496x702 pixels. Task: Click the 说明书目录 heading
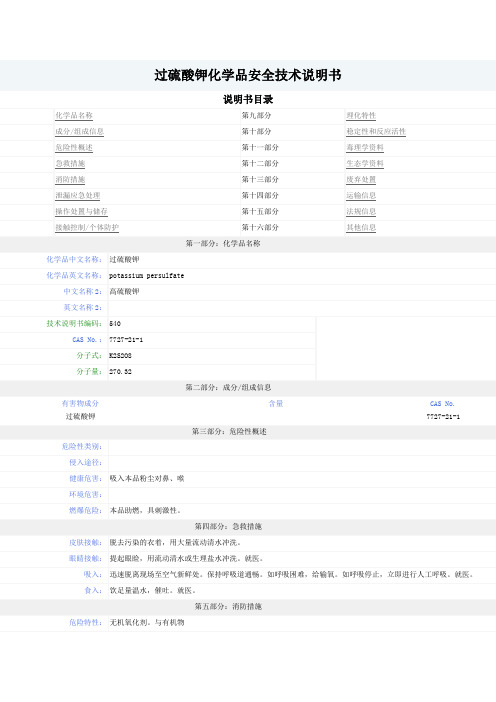coord(248,99)
